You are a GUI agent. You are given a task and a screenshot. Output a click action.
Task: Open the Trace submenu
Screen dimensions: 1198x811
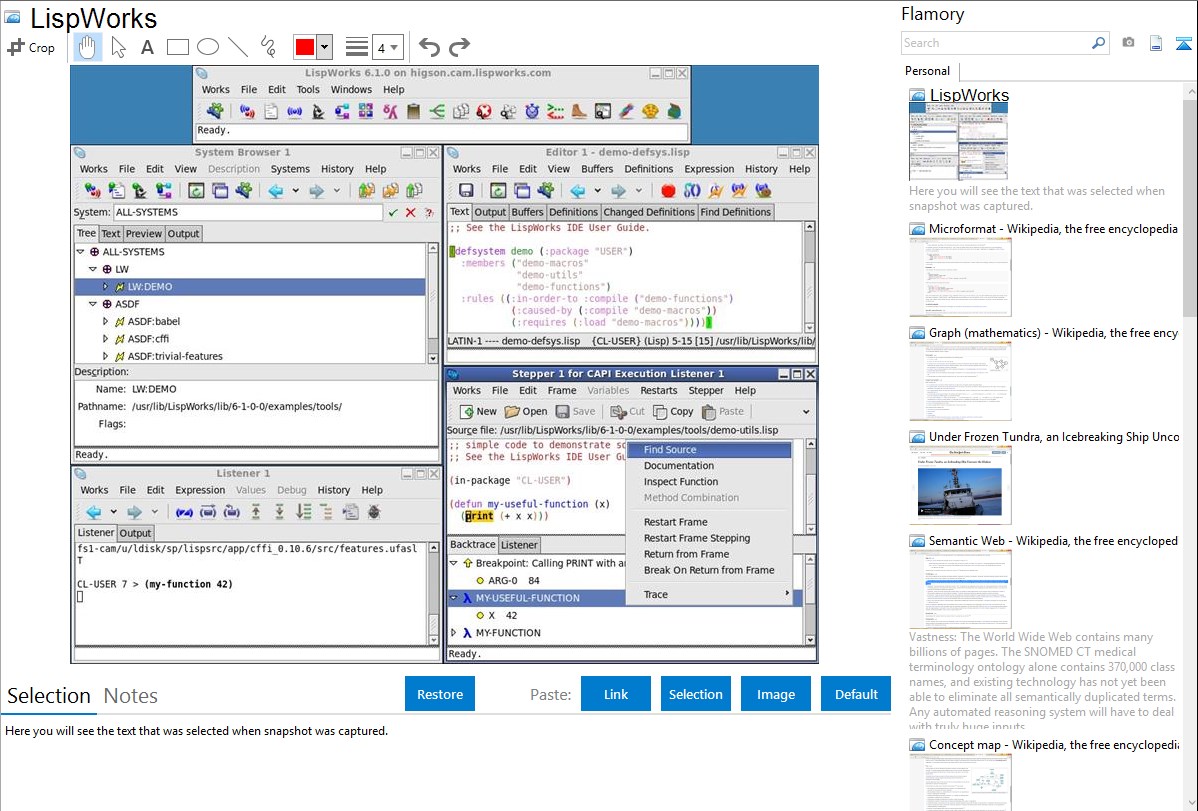tap(709, 594)
